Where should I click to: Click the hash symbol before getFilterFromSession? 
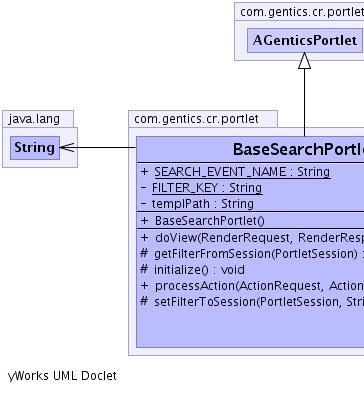[144, 253]
